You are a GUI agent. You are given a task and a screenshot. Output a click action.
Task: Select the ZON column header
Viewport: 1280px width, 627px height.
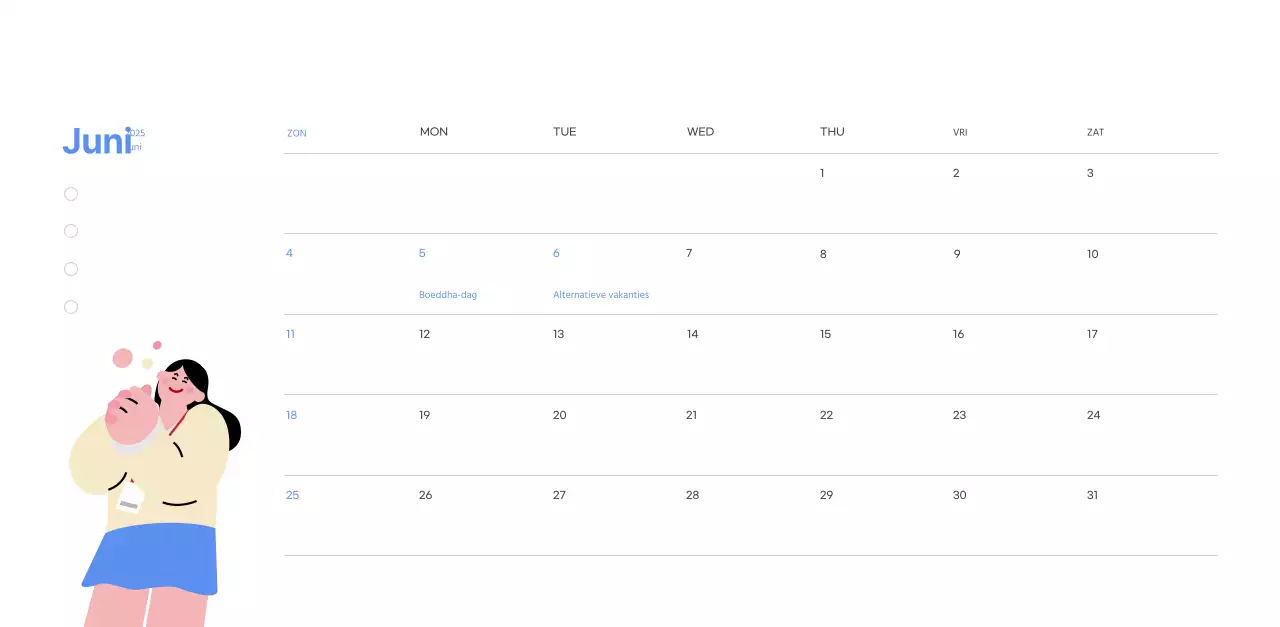pyautogui.click(x=297, y=132)
